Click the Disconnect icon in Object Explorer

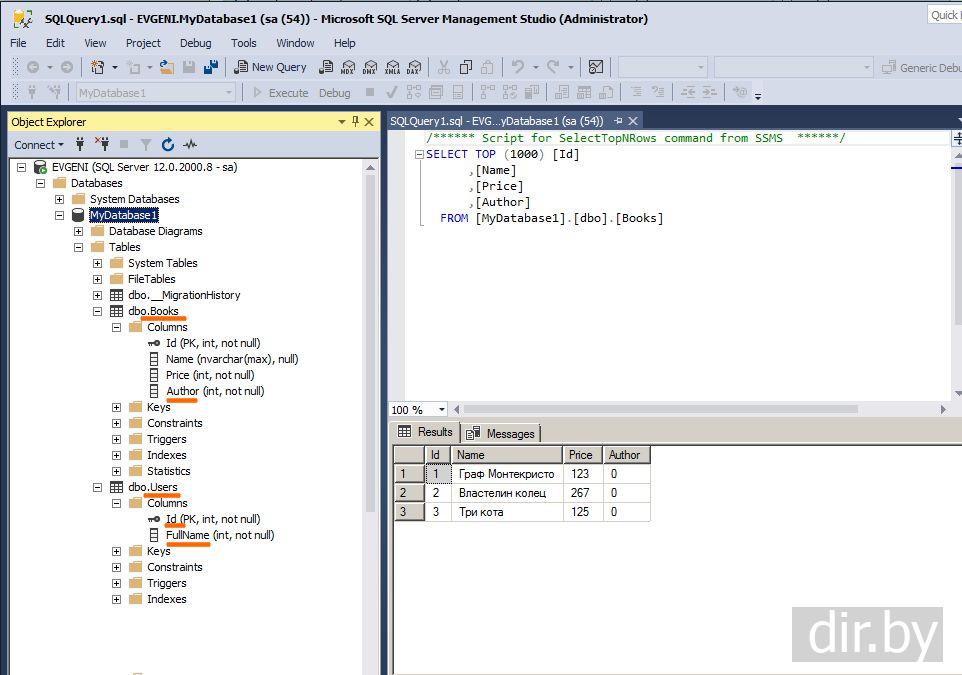click(102, 145)
